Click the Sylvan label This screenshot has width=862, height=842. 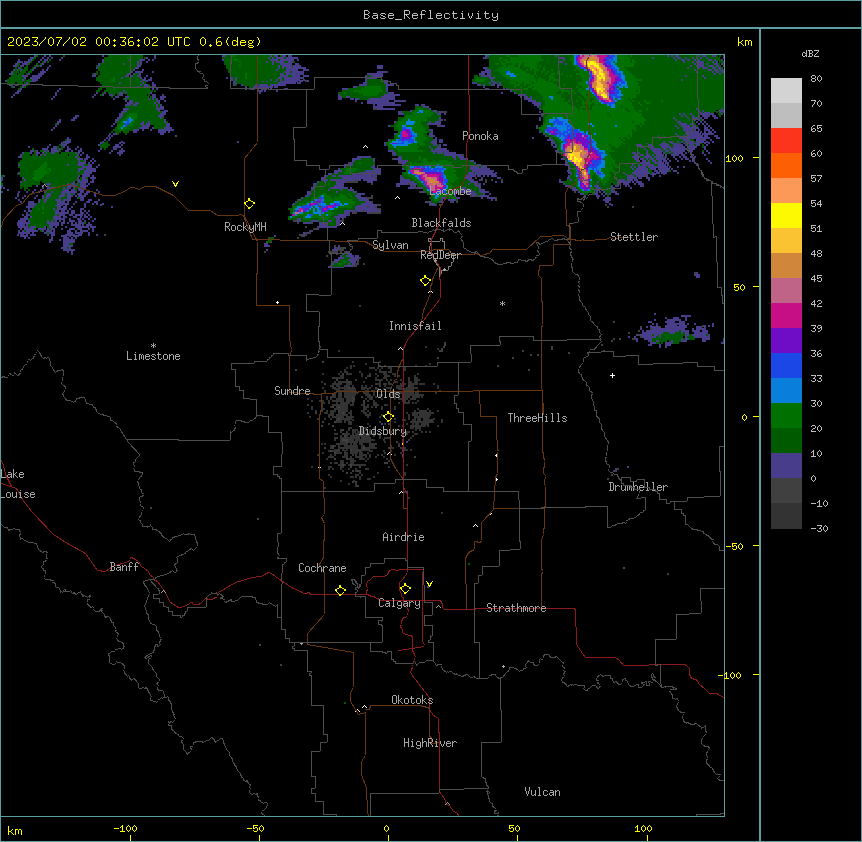[x=390, y=245]
